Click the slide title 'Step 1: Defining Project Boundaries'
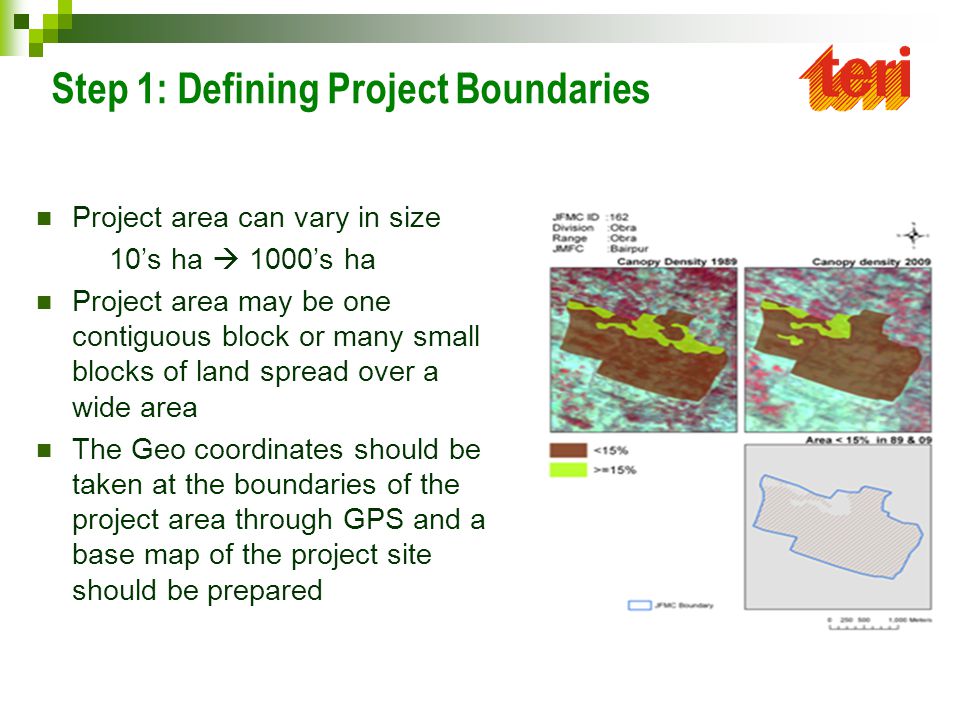This screenshot has width=960, height=720. click(350, 89)
